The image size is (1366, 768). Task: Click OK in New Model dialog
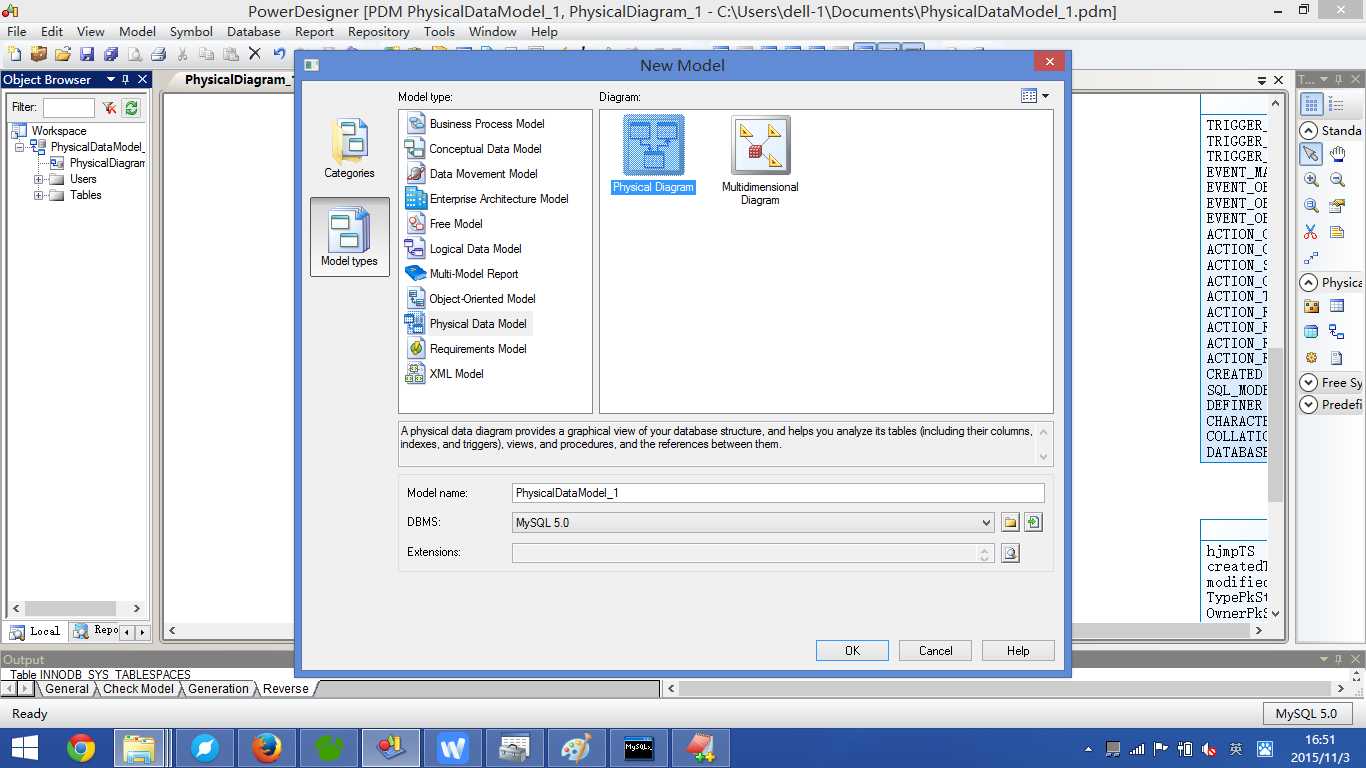pyautogui.click(x=852, y=650)
